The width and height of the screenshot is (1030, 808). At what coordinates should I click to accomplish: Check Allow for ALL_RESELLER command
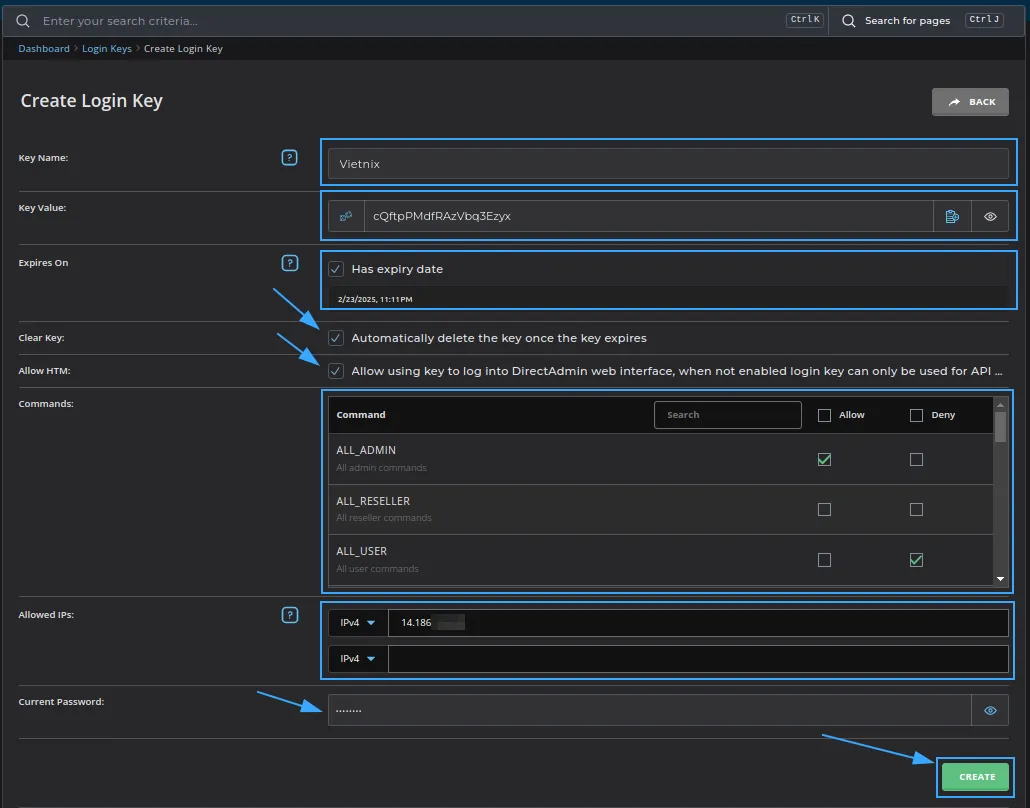tap(824, 509)
